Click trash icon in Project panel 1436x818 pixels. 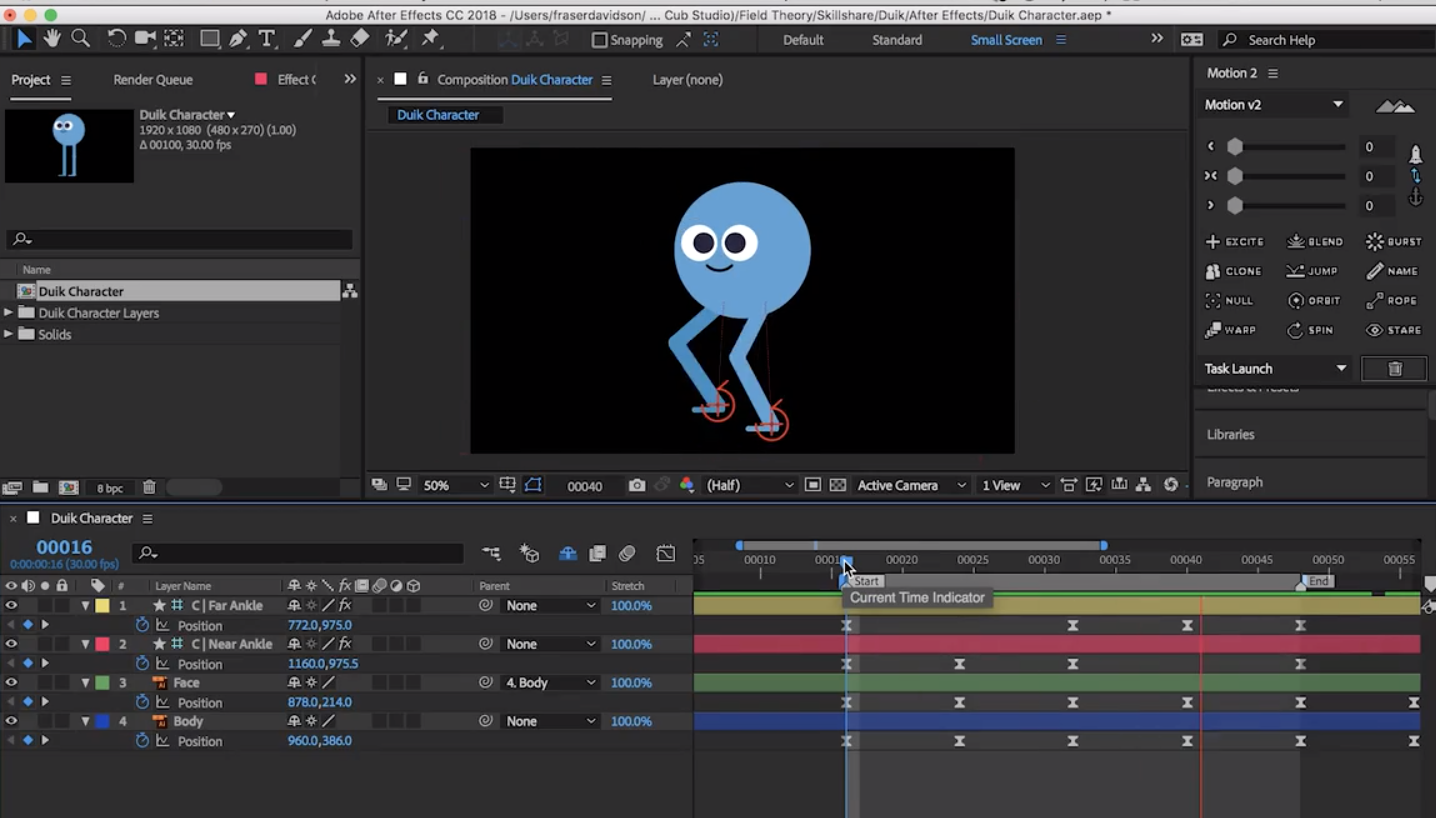149,488
